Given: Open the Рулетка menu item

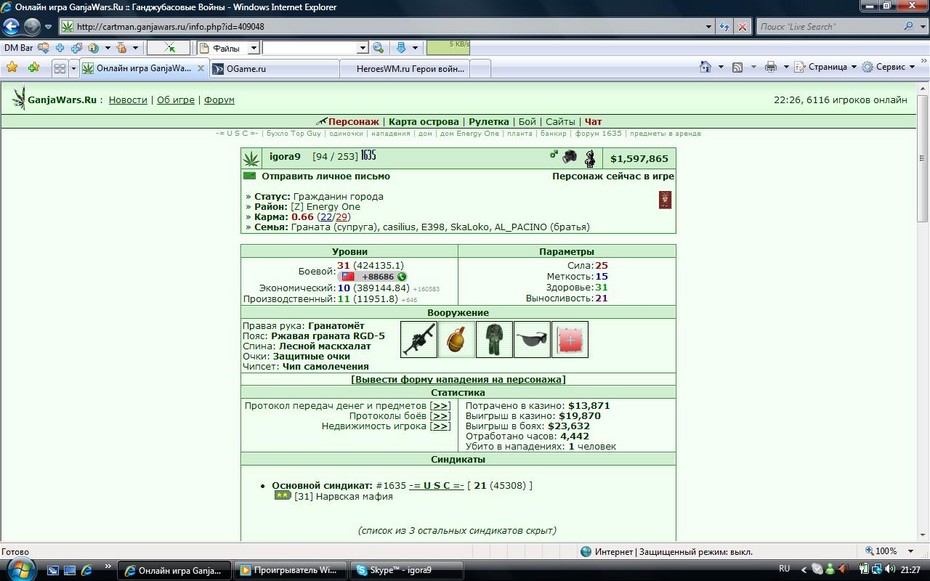Looking at the screenshot, I should click(489, 122).
